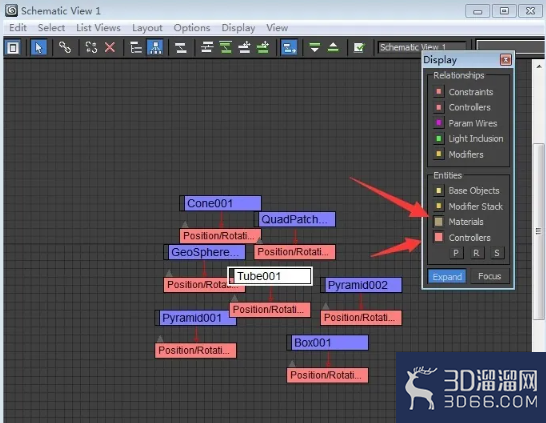Switch to References Mode layout icon
The height and width of the screenshot is (423, 546).
click(155, 48)
